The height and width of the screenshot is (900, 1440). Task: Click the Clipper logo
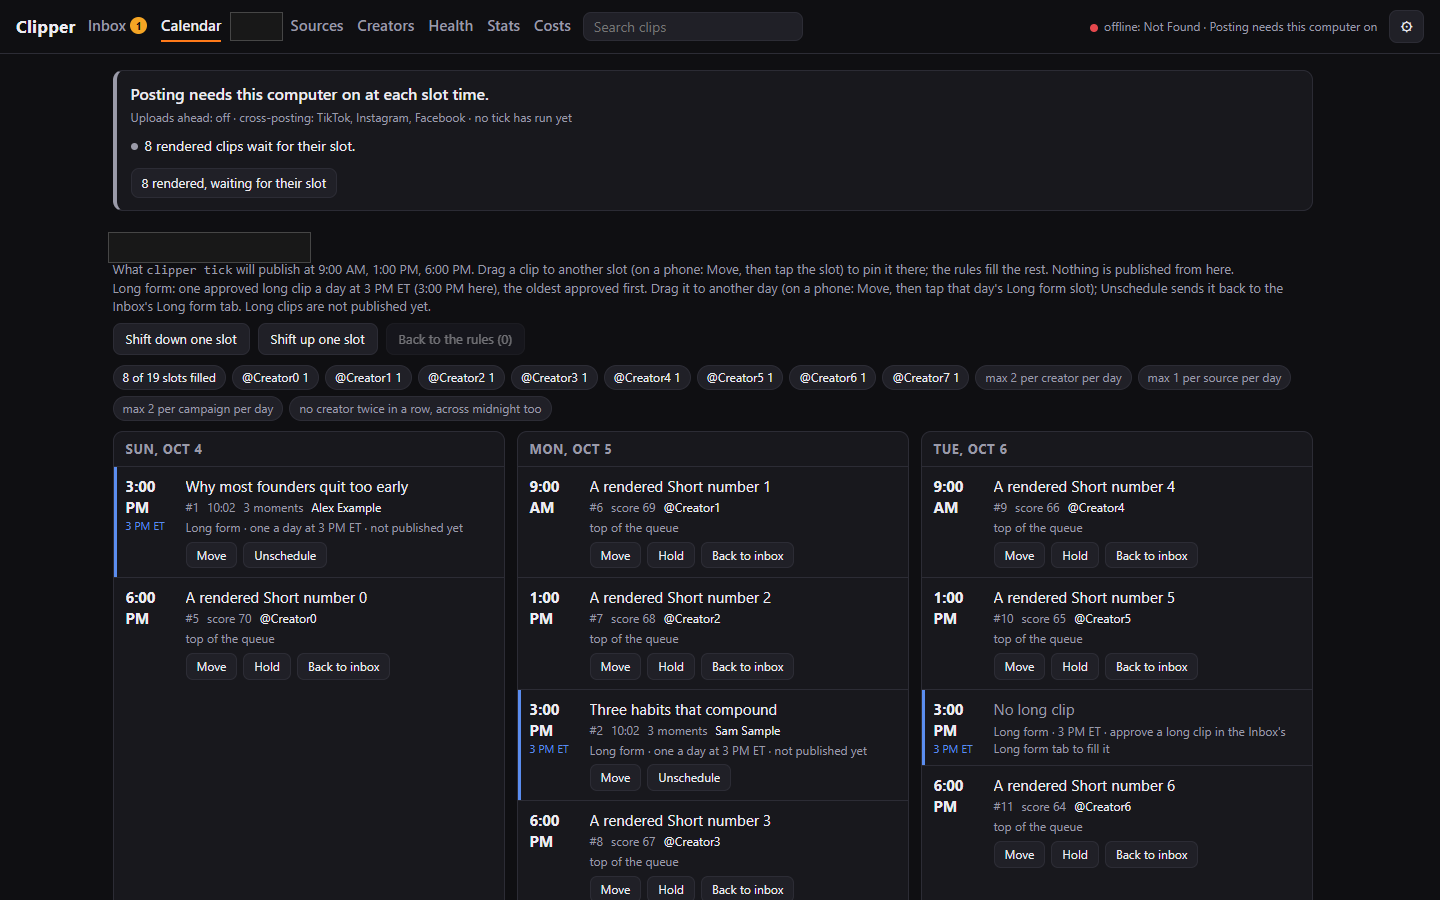coord(45,27)
